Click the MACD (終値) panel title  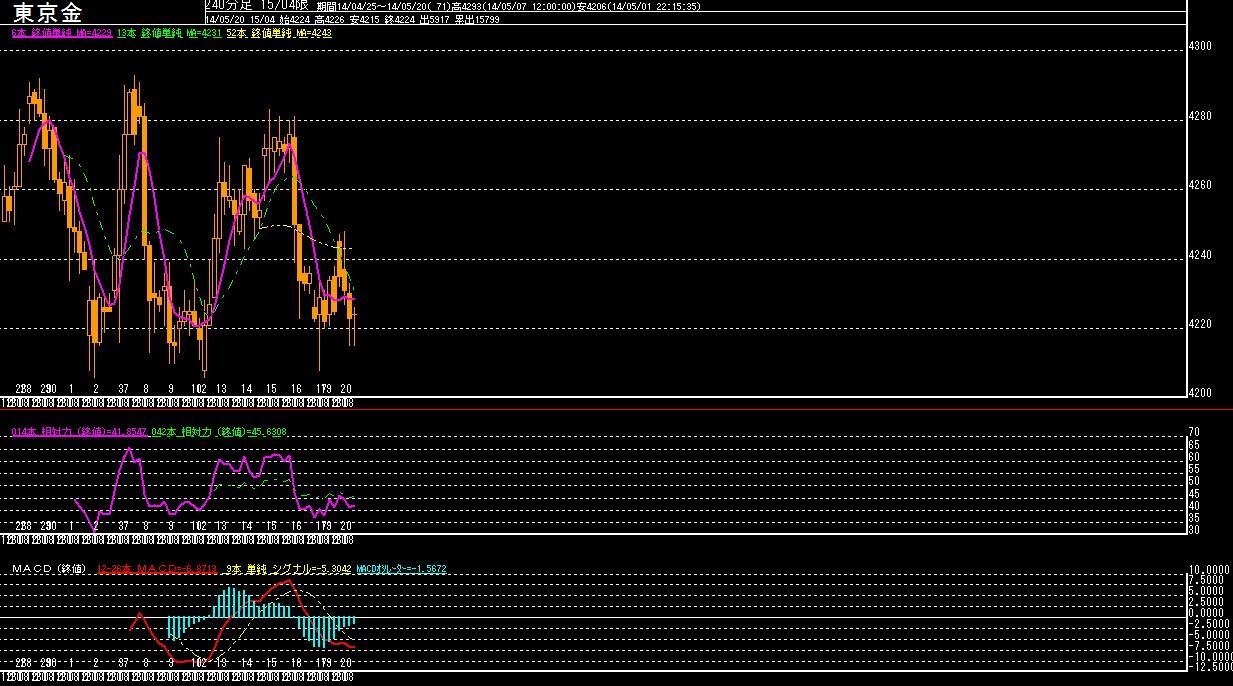[50, 568]
